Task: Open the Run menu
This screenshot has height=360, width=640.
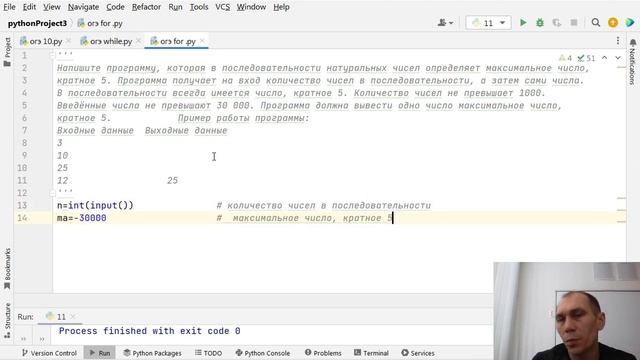Action: pyautogui.click(x=175, y=7)
